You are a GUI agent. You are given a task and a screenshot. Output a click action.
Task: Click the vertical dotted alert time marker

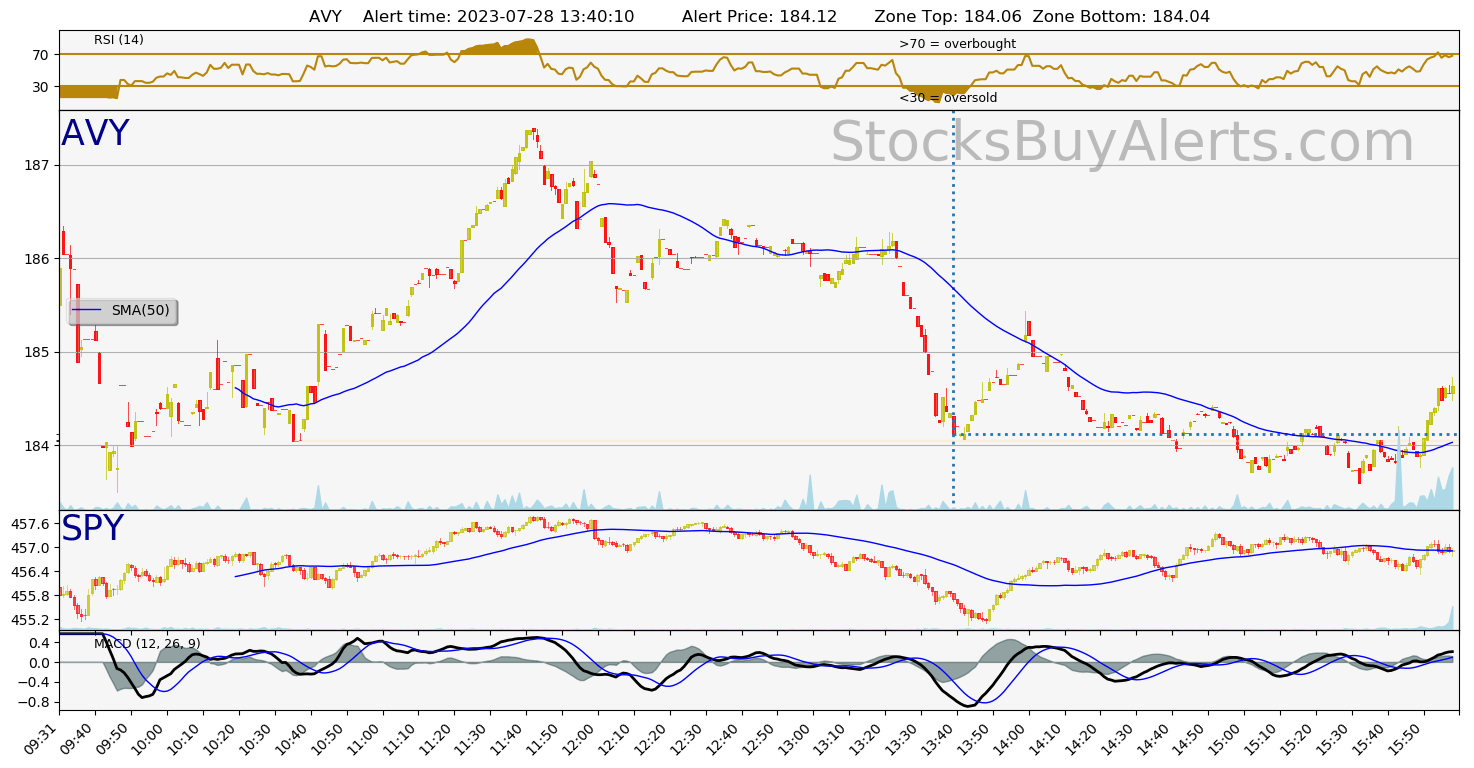[953, 310]
